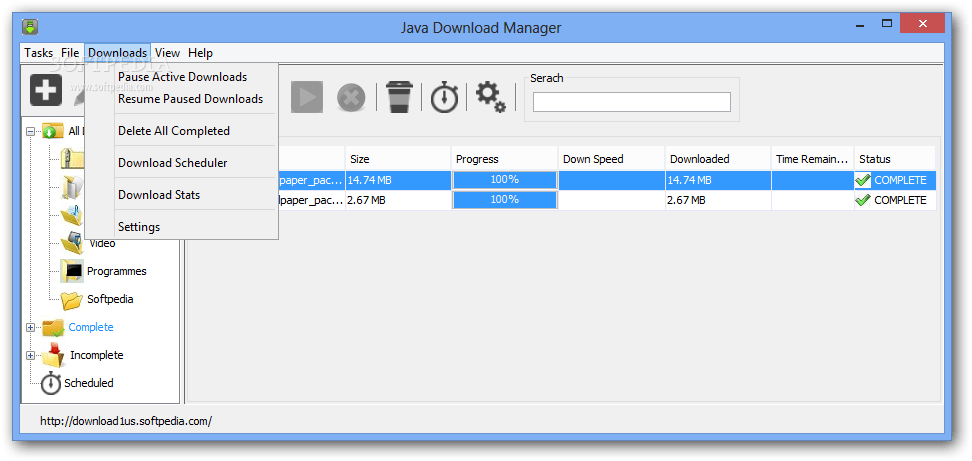972x461 pixels.
Task: Click 100% progress bar of 2.67 MB download
Action: point(505,200)
